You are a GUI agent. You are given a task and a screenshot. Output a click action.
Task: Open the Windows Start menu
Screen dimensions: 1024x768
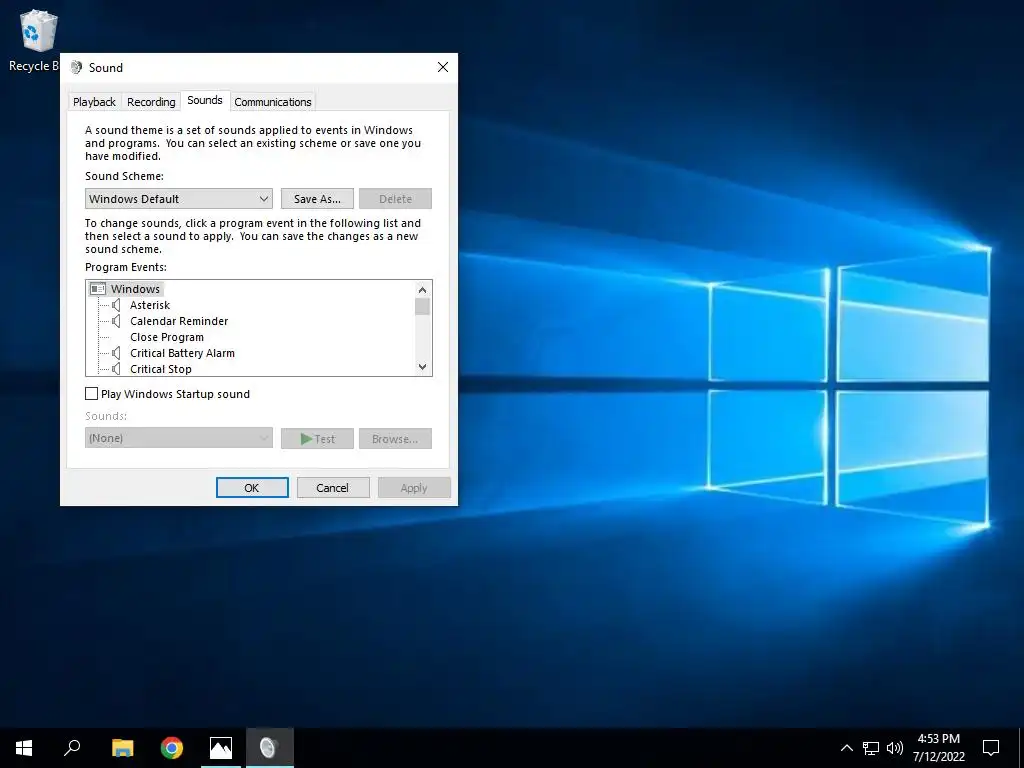[24, 748]
